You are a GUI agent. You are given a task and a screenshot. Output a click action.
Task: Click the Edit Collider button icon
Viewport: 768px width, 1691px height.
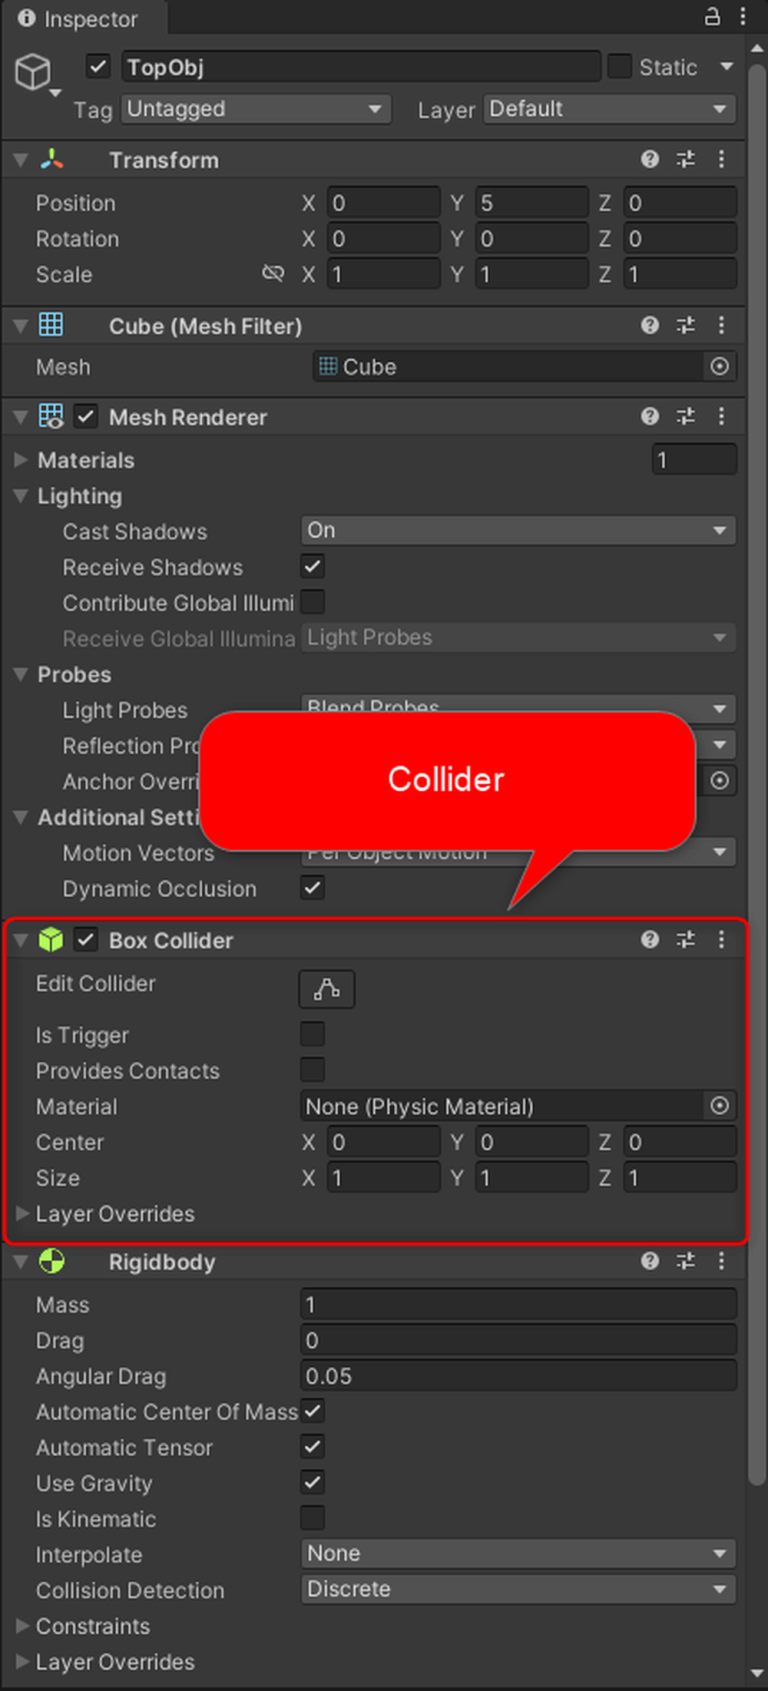[x=326, y=989]
